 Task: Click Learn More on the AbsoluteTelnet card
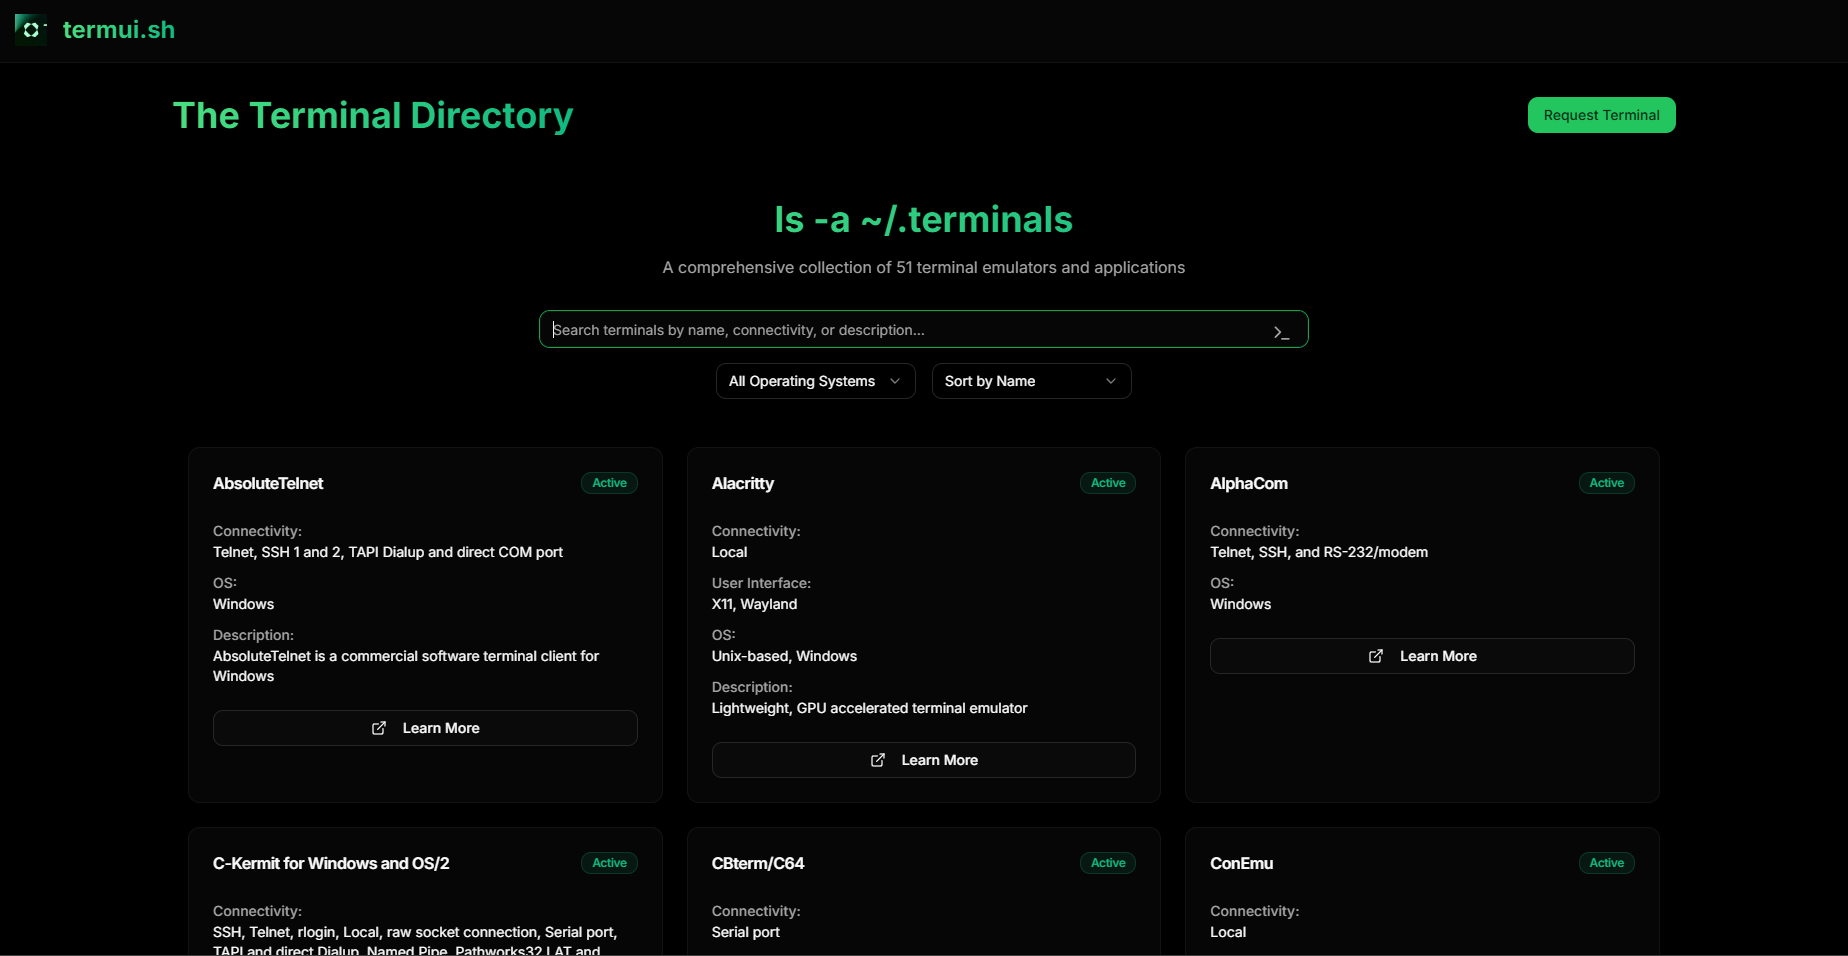[x=424, y=728]
